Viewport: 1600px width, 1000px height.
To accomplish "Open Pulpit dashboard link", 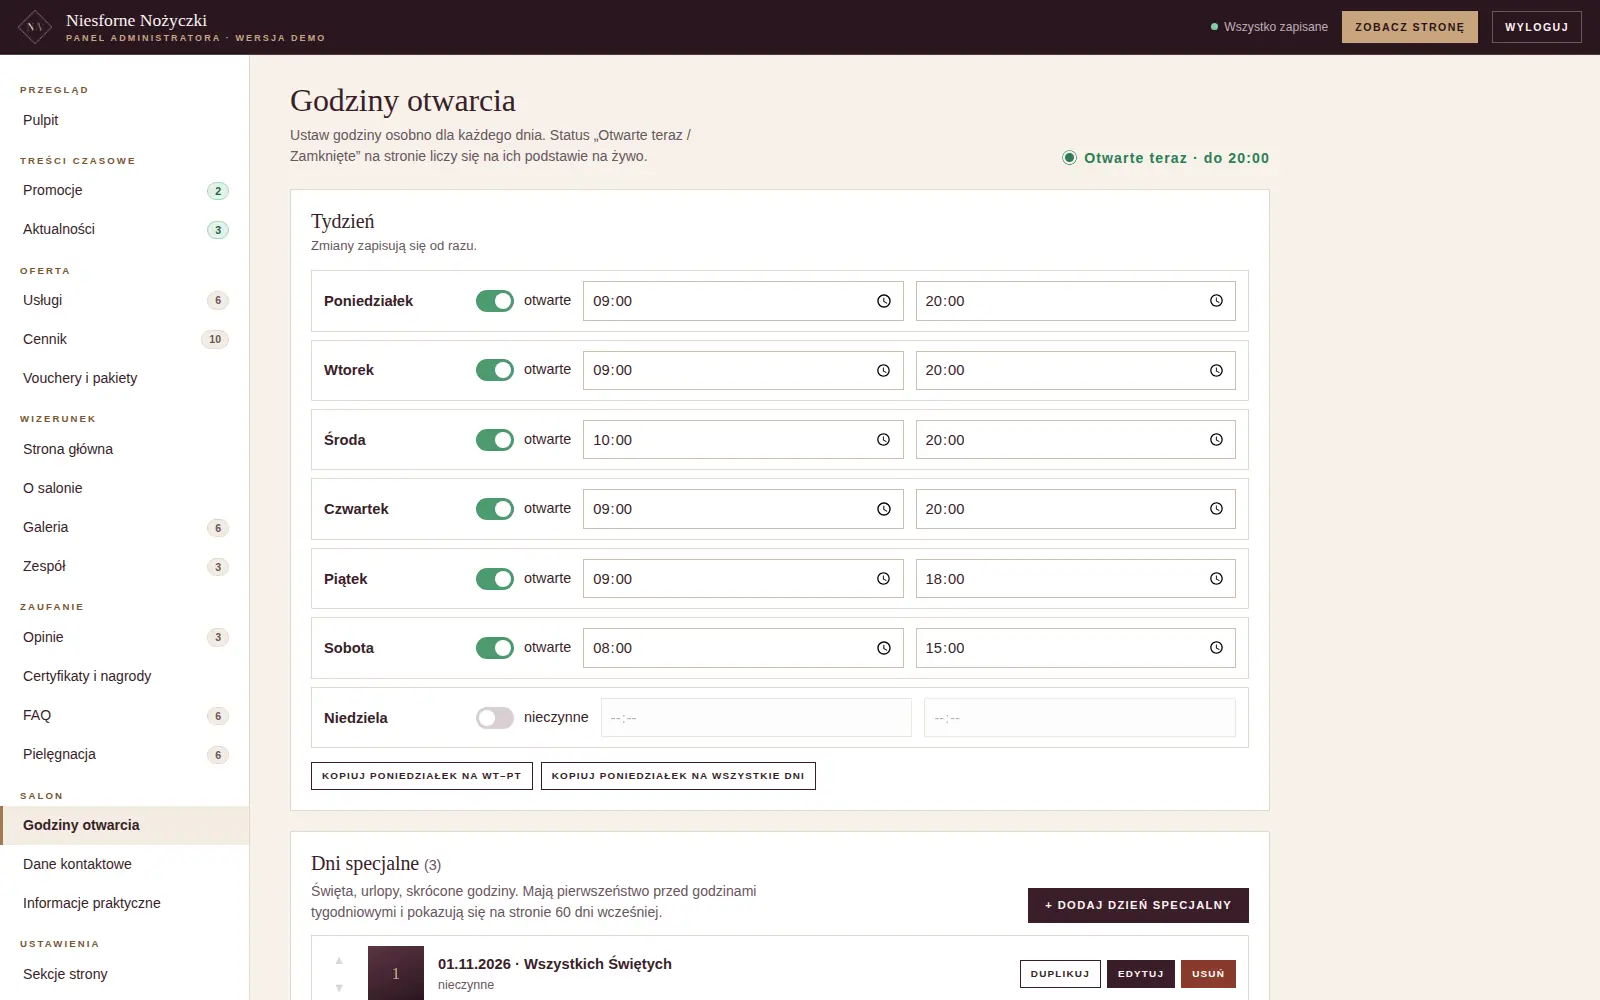I will coord(125,120).
